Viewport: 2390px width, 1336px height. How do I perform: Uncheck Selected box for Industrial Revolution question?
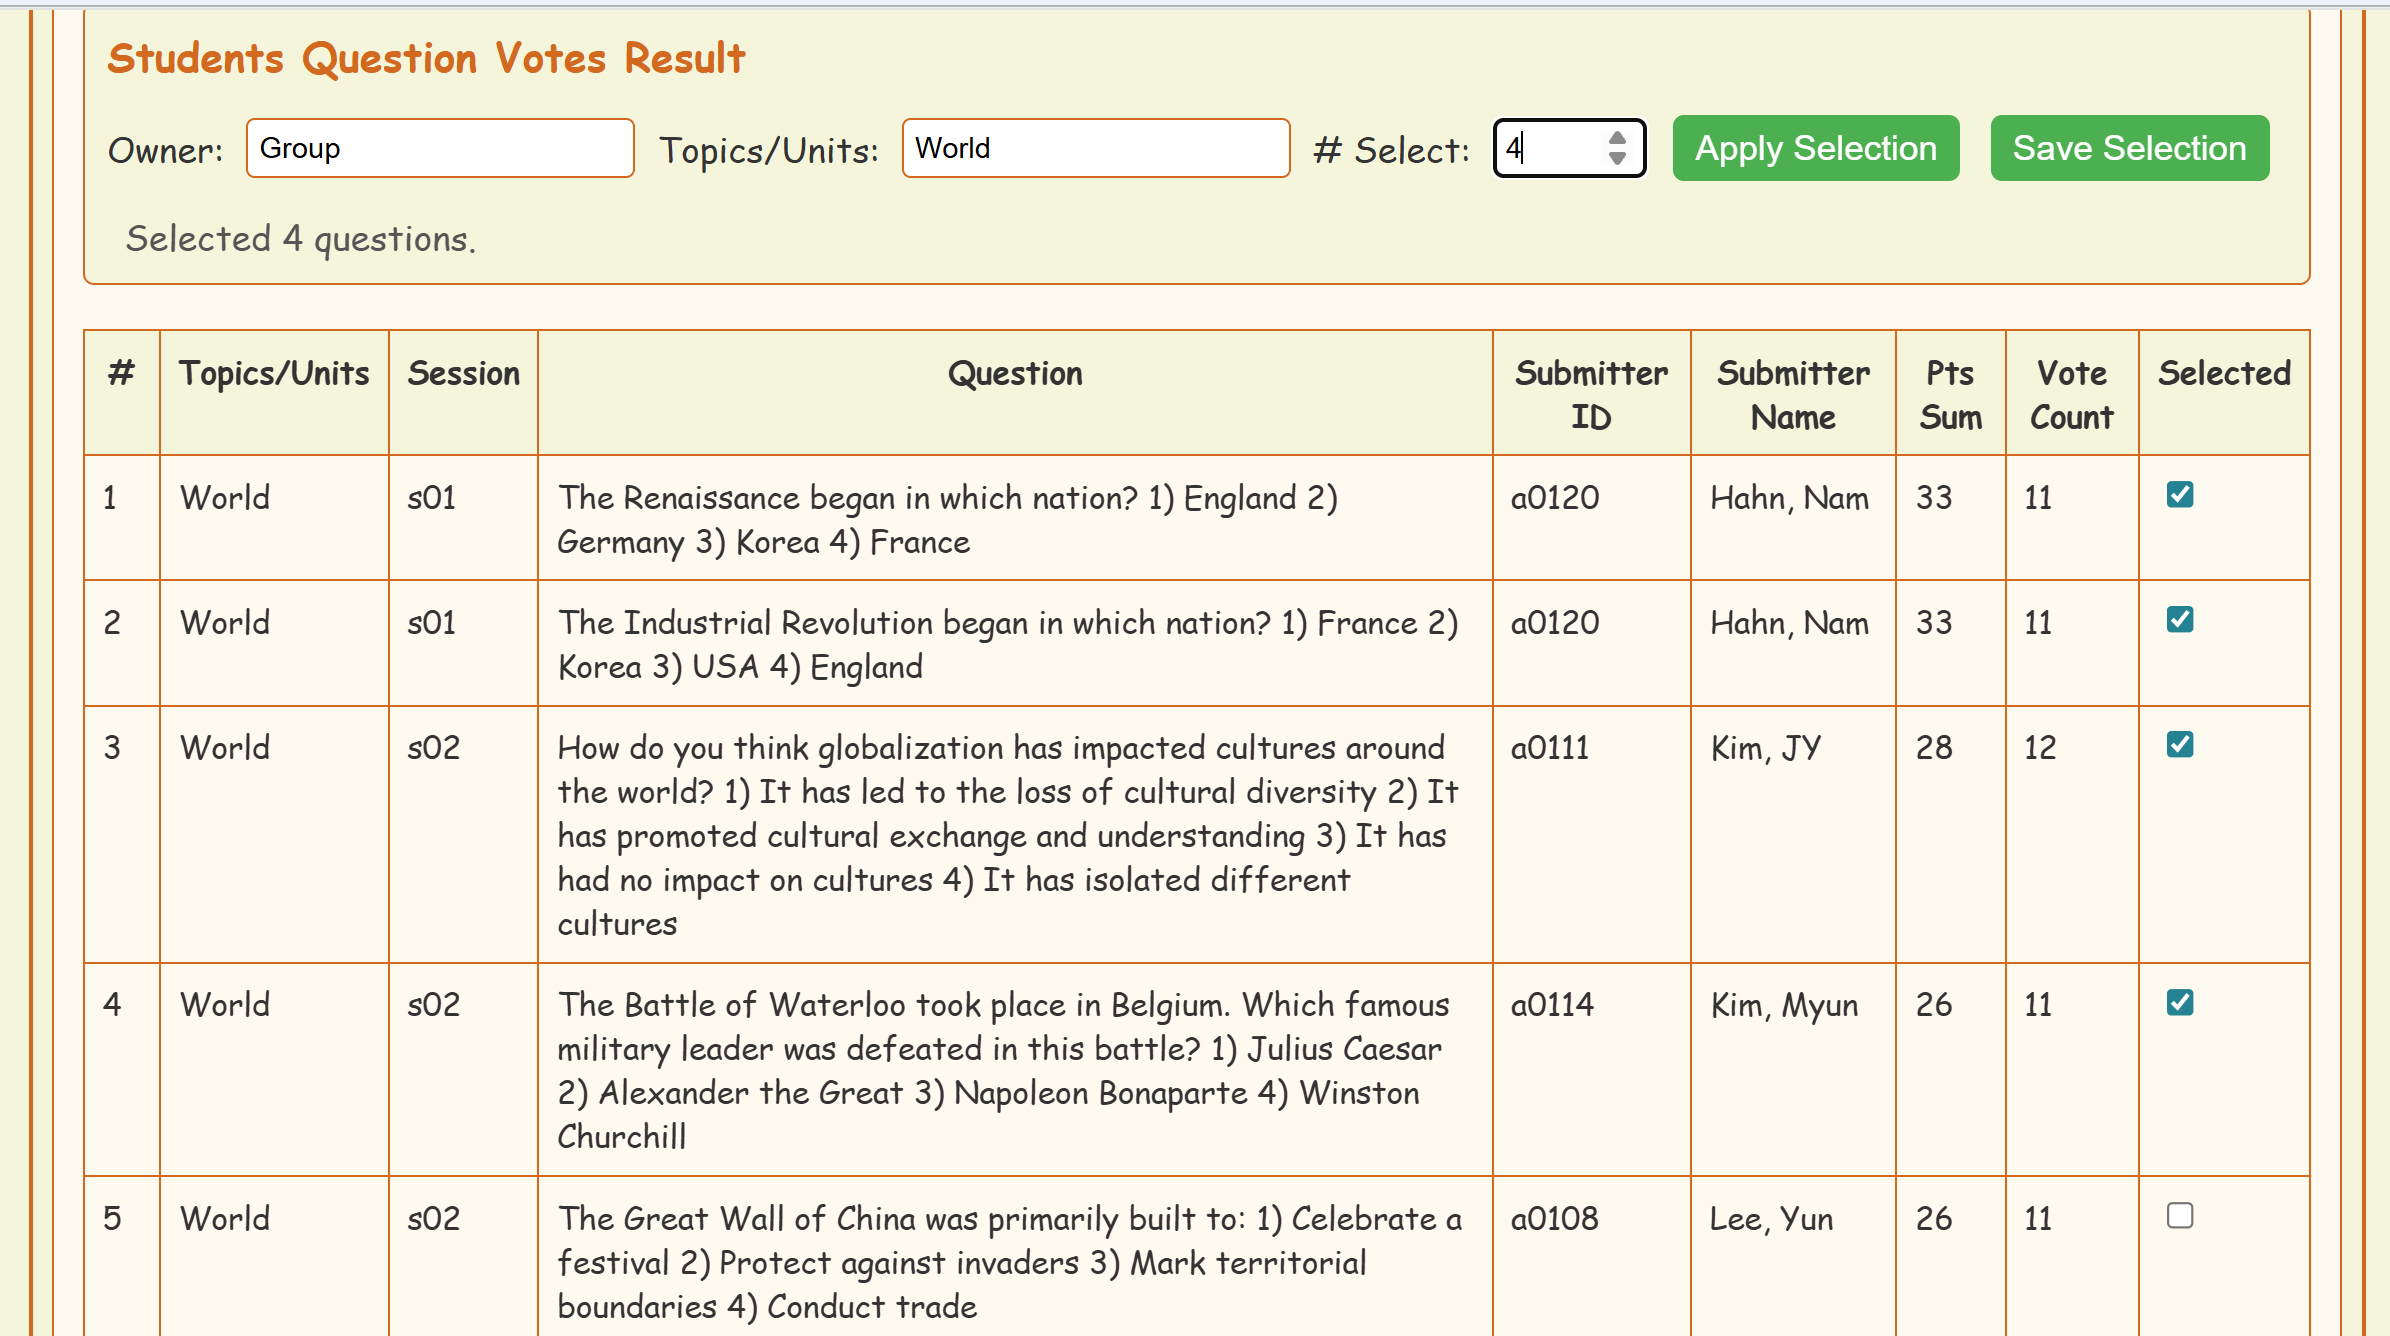tap(2180, 620)
